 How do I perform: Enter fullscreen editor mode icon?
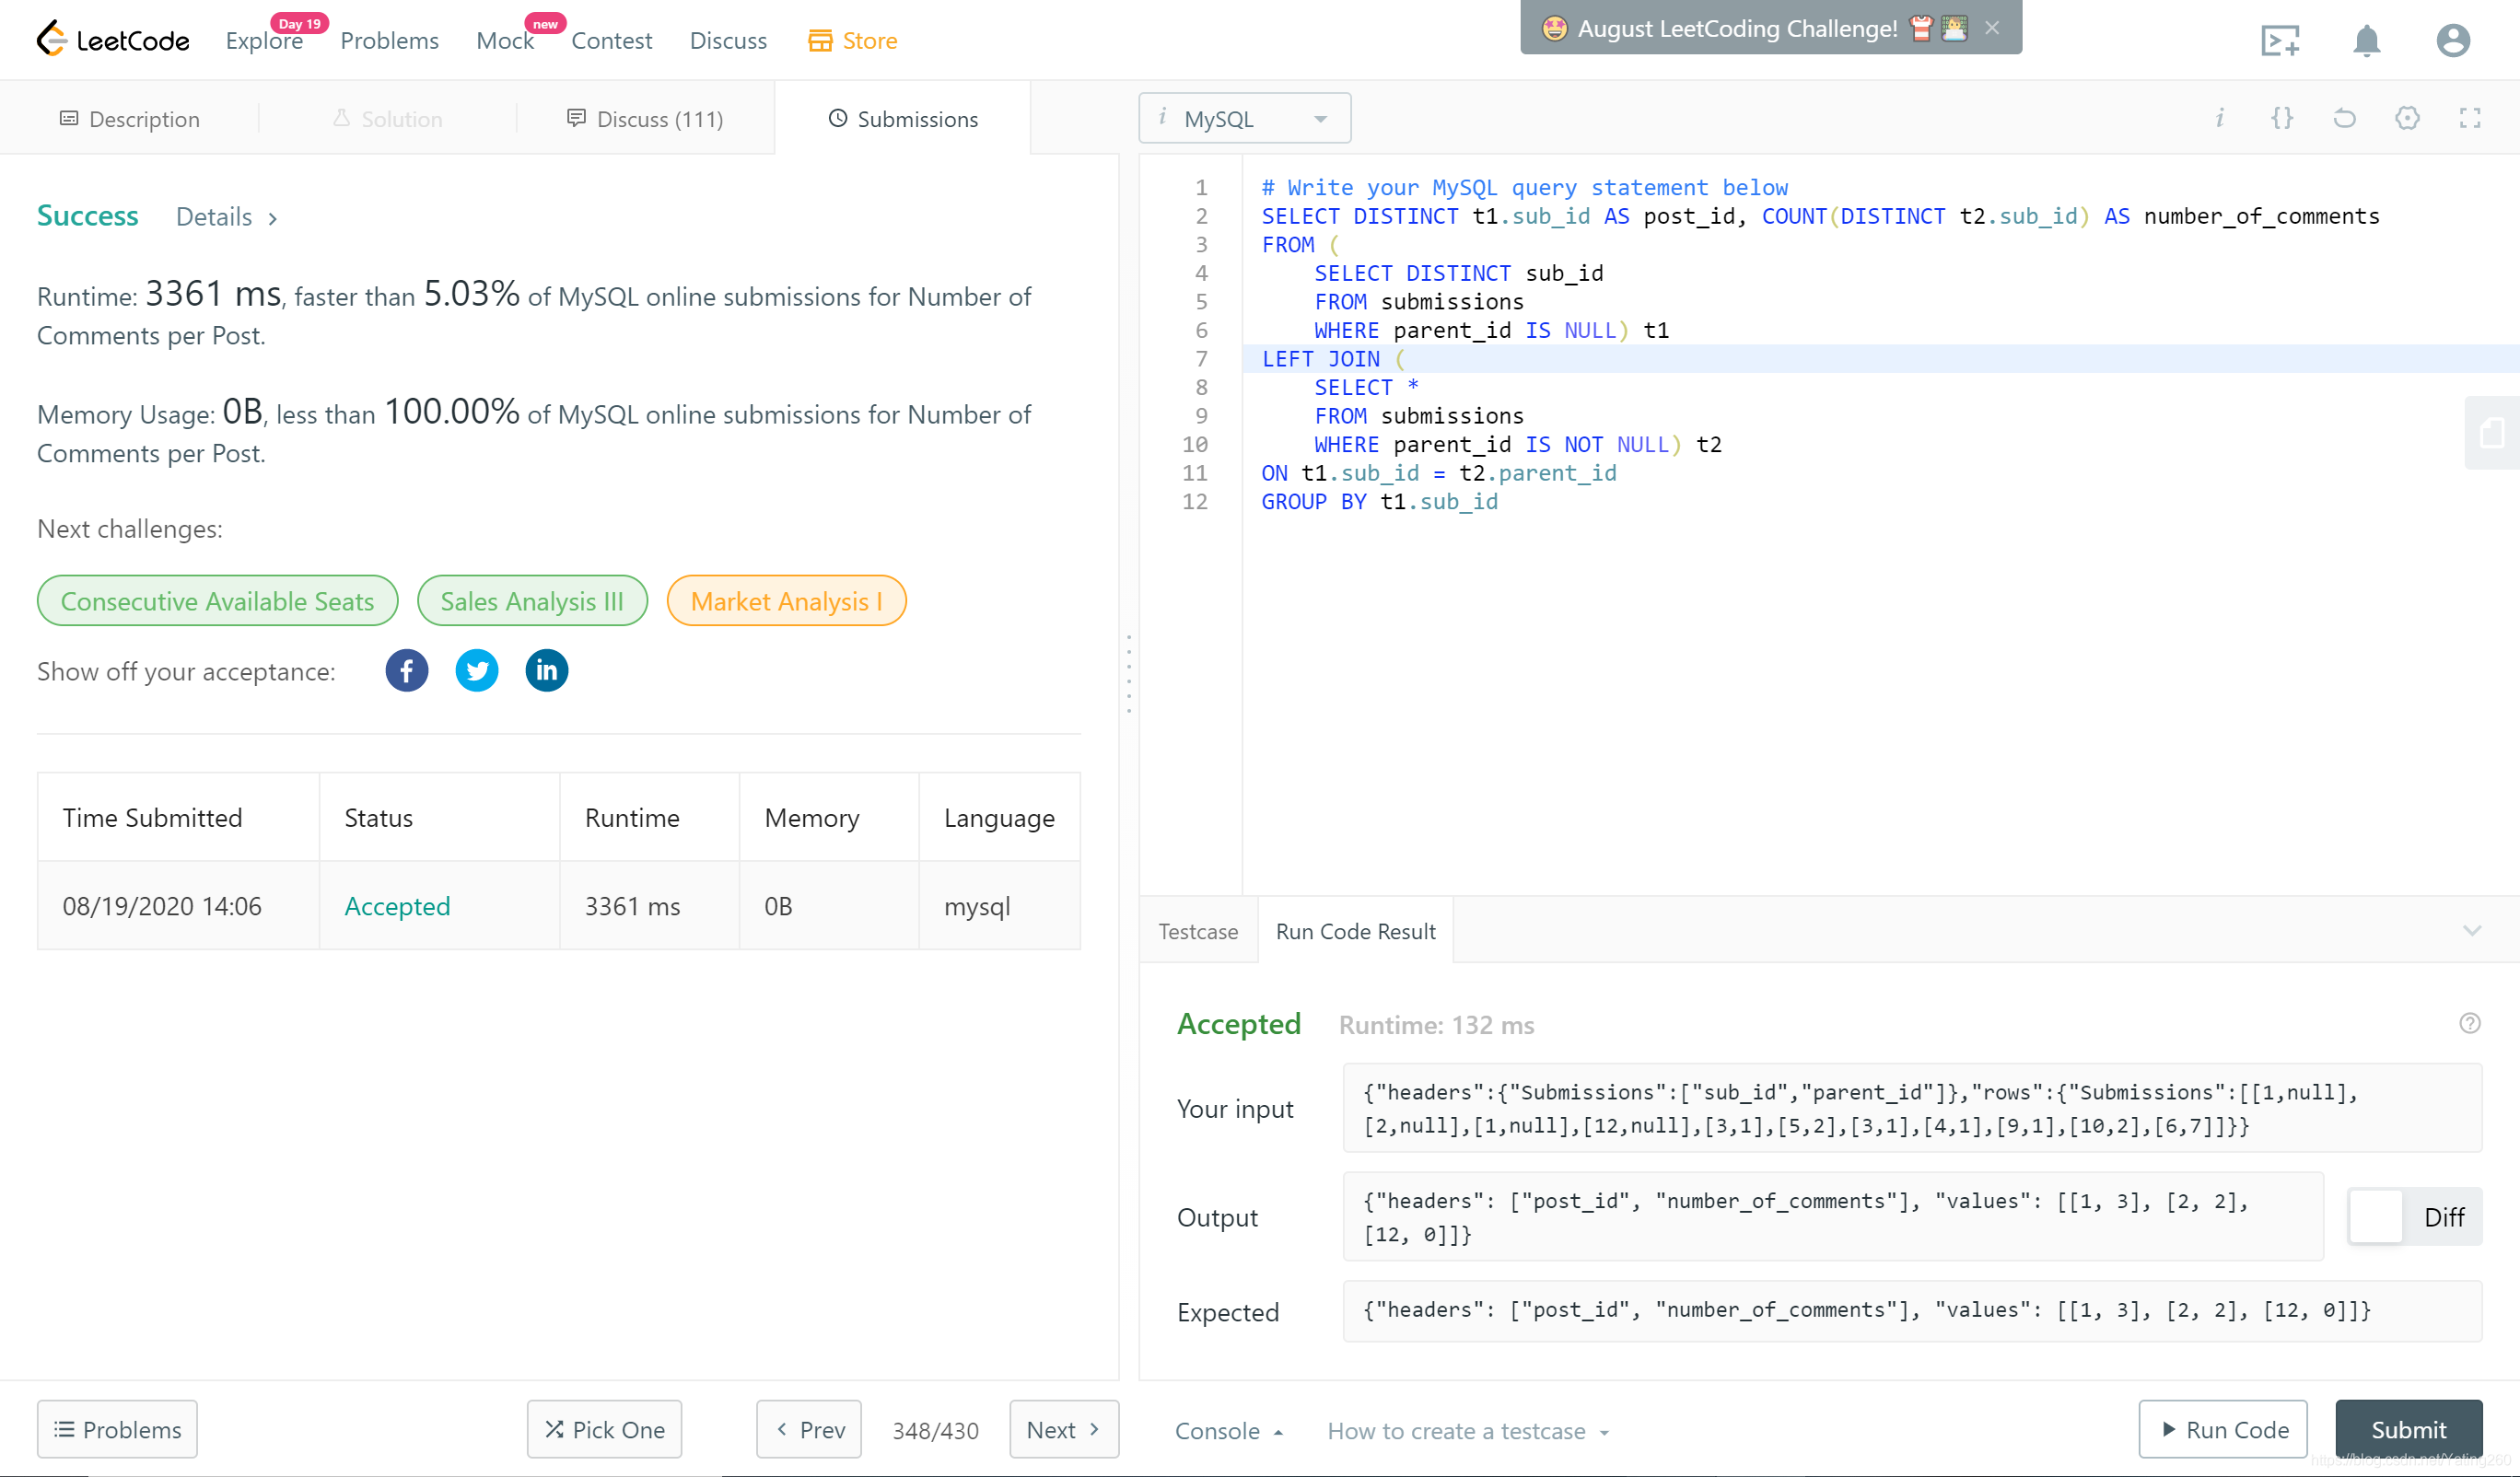pos(2469,119)
